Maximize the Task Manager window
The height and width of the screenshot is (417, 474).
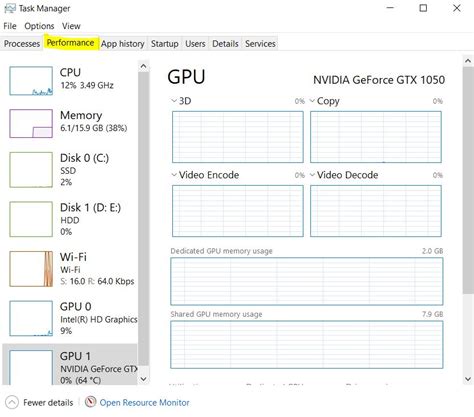tap(423, 8)
